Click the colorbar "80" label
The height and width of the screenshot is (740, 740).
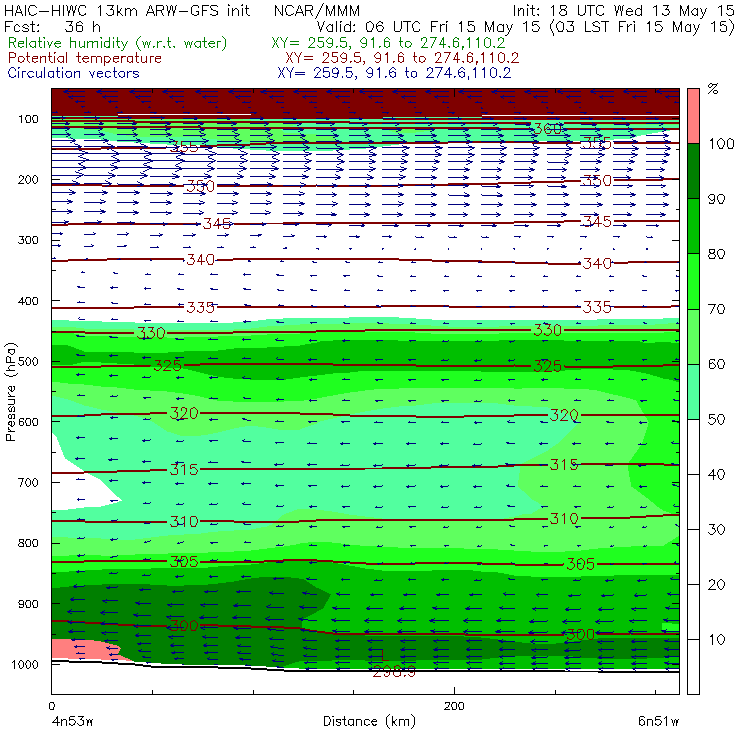pyautogui.click(x=717, y=254)
